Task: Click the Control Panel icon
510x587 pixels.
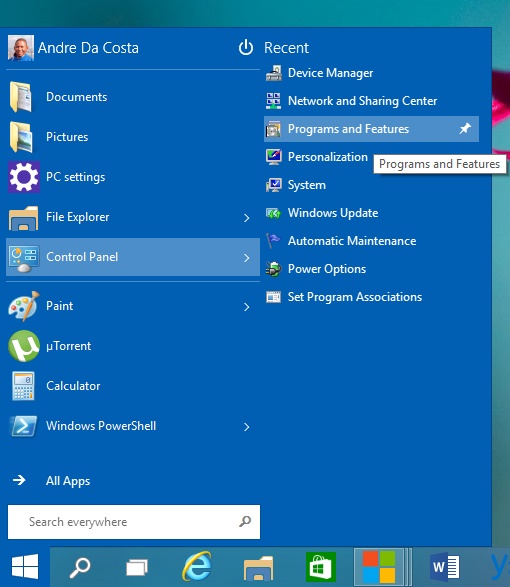Action: pos(24,259)
